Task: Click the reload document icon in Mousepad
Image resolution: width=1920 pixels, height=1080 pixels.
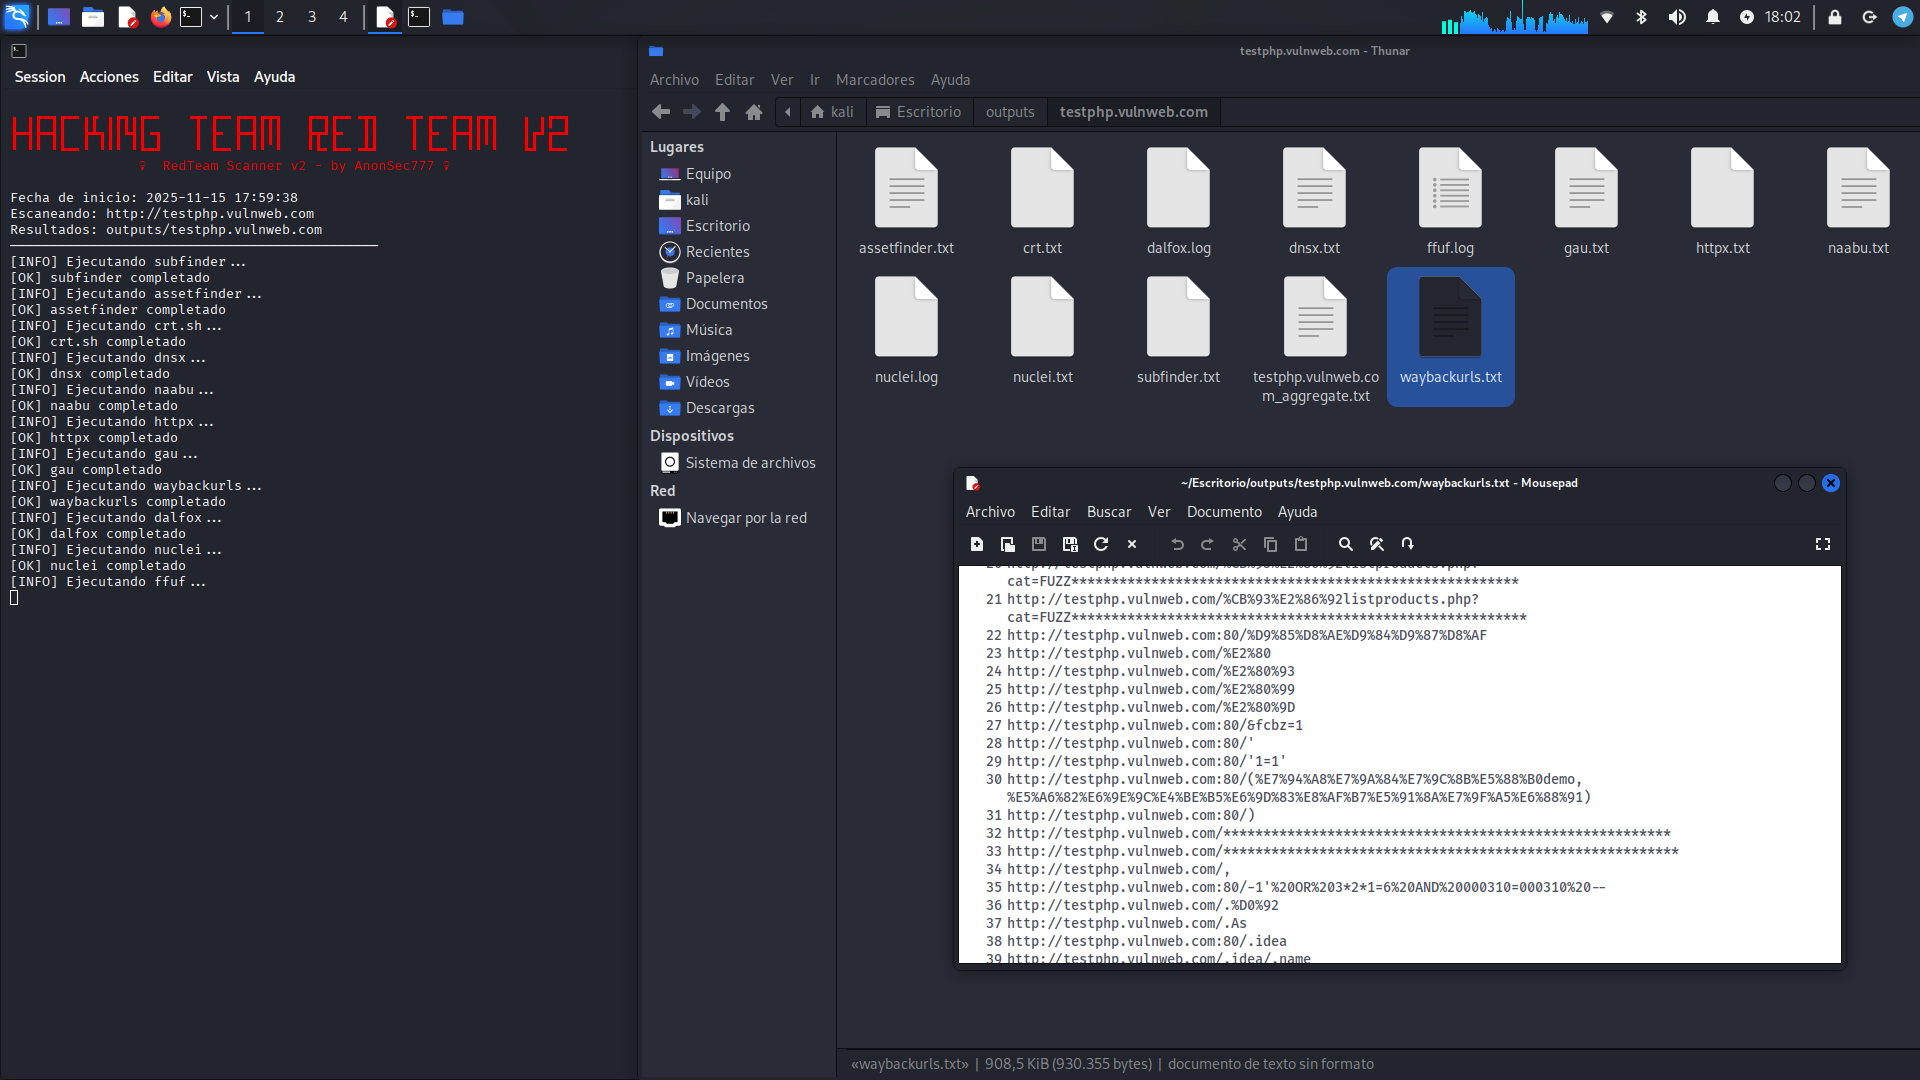Action: 1101,544
